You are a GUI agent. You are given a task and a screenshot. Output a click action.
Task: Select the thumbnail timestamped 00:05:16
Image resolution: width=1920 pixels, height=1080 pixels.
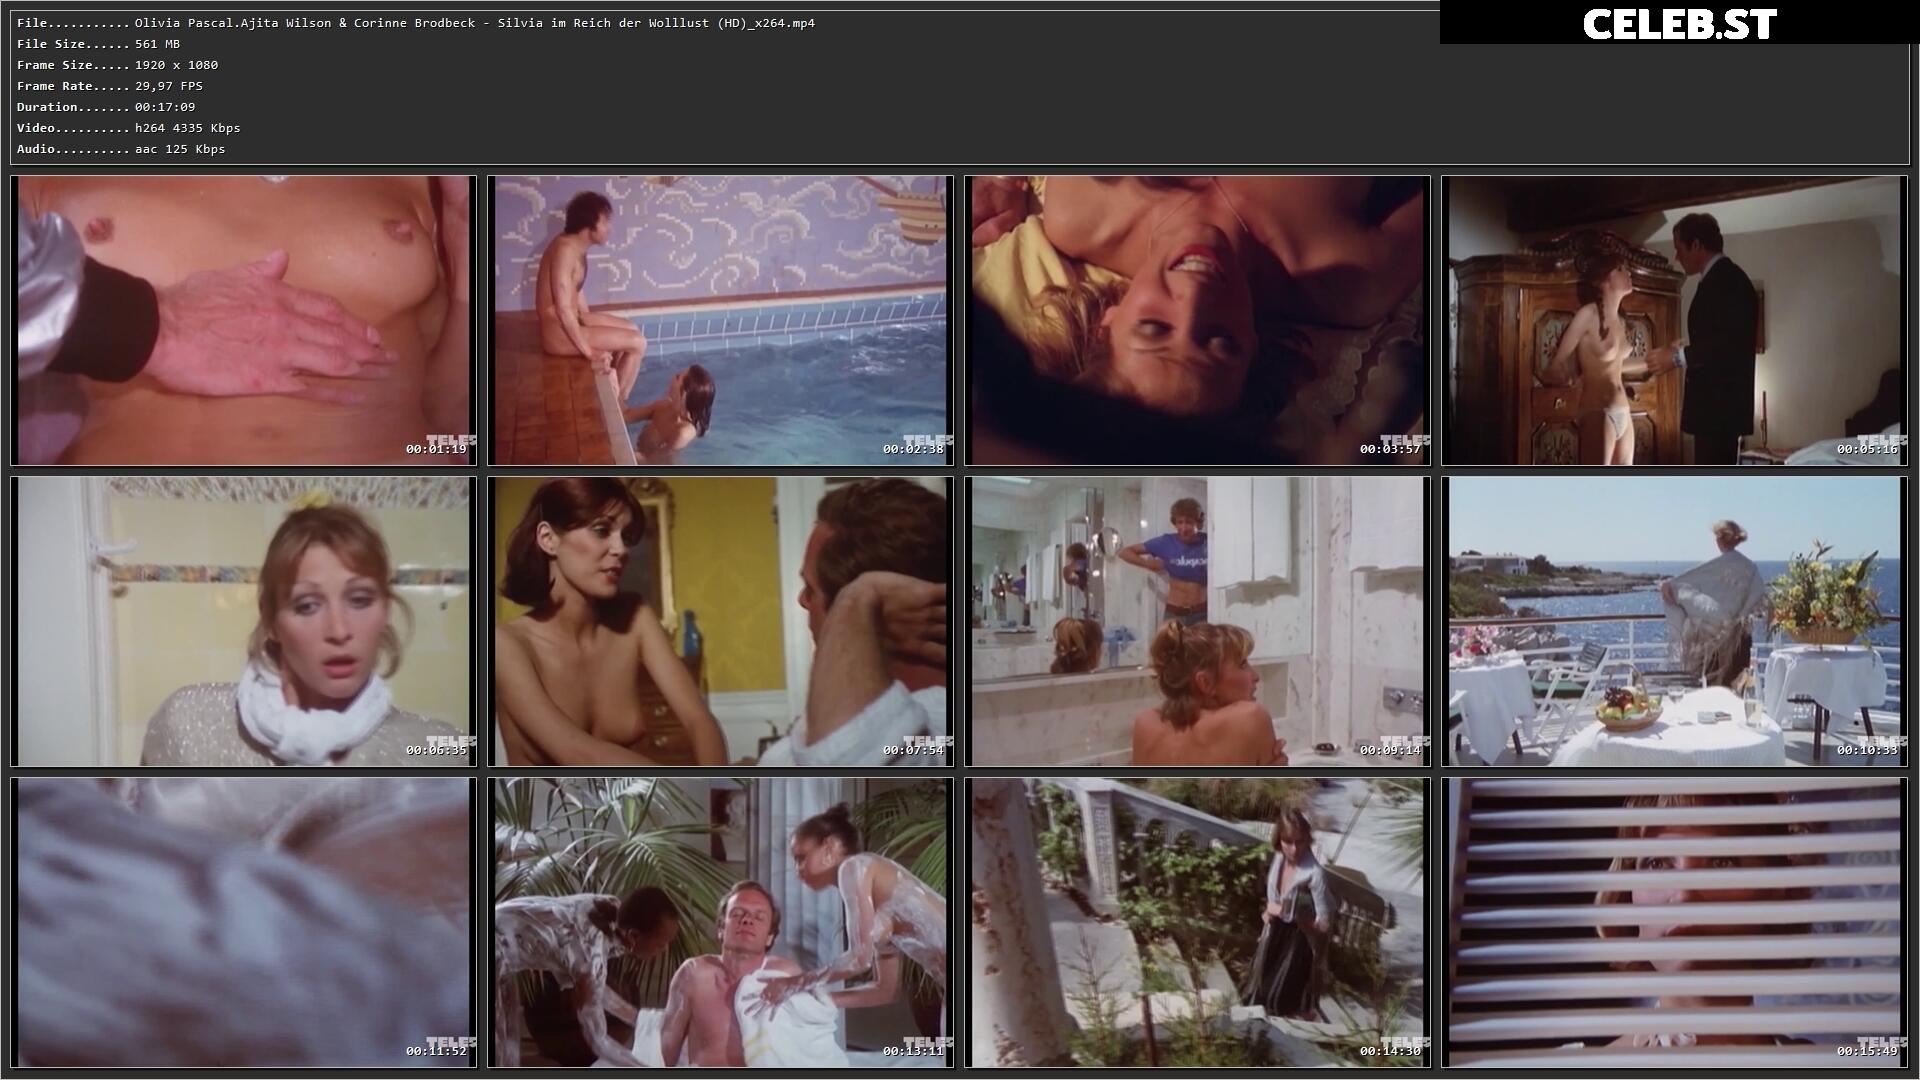click(x=1674, y=320)
